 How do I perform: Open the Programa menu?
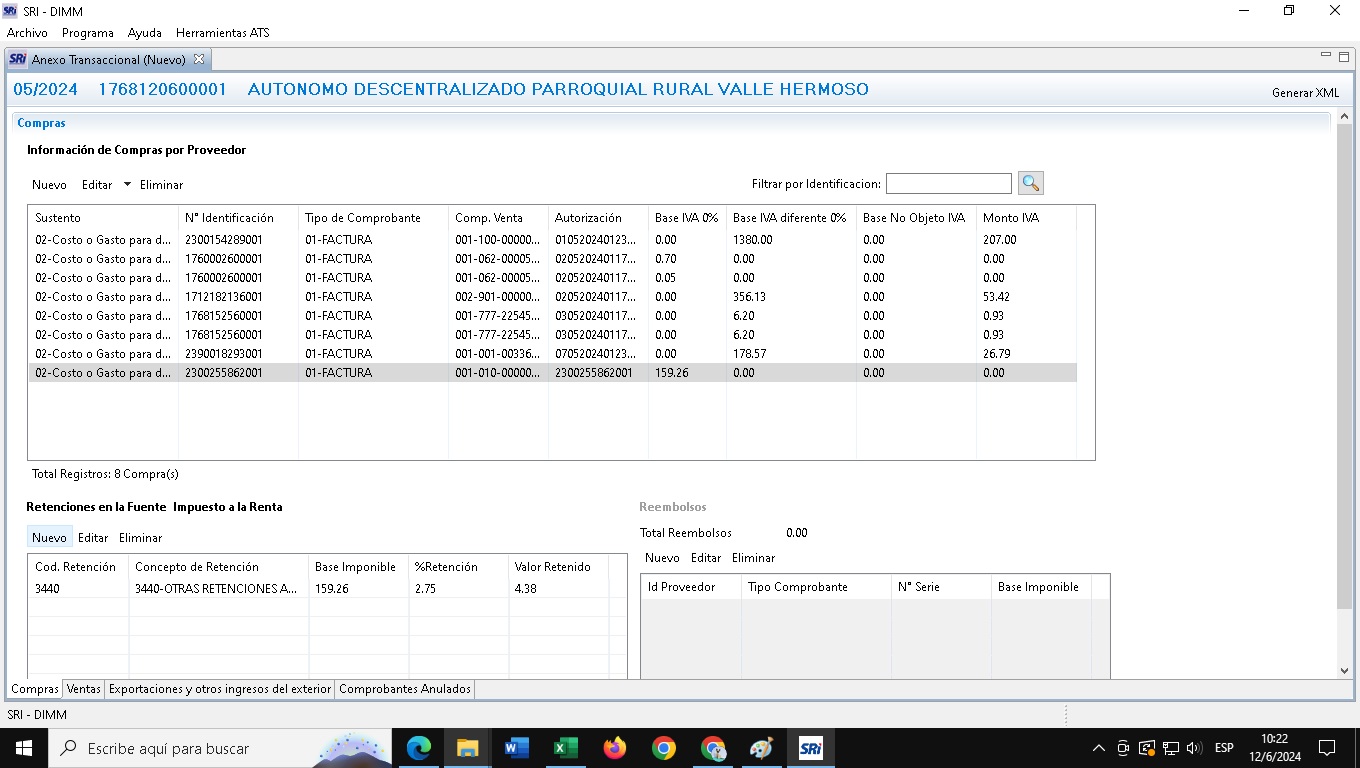click(88, 33)
